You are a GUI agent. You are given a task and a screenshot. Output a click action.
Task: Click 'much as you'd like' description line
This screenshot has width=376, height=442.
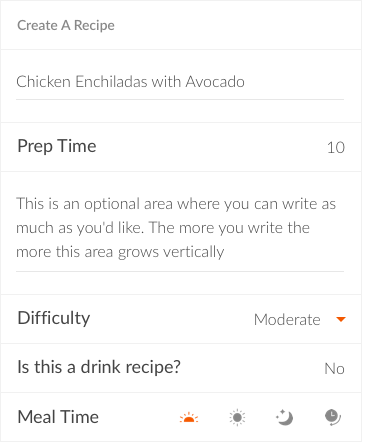click(x=80, y=228)
